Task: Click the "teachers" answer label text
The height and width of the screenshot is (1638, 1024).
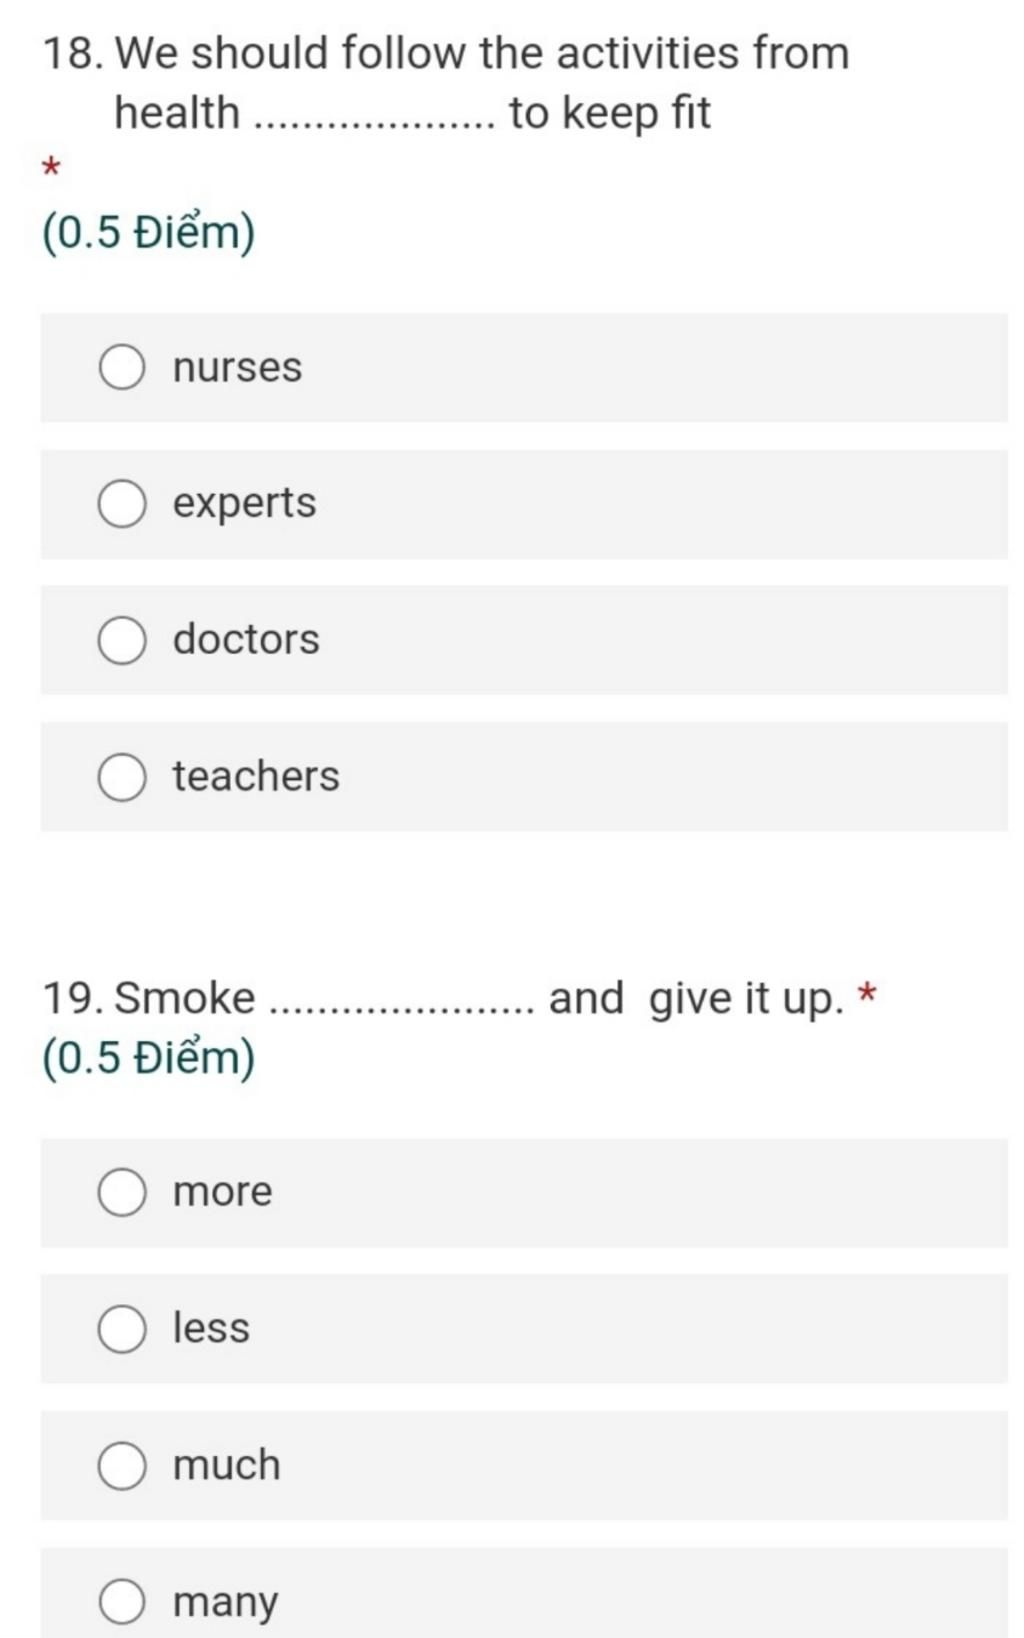Action: (x=256, y=776)
